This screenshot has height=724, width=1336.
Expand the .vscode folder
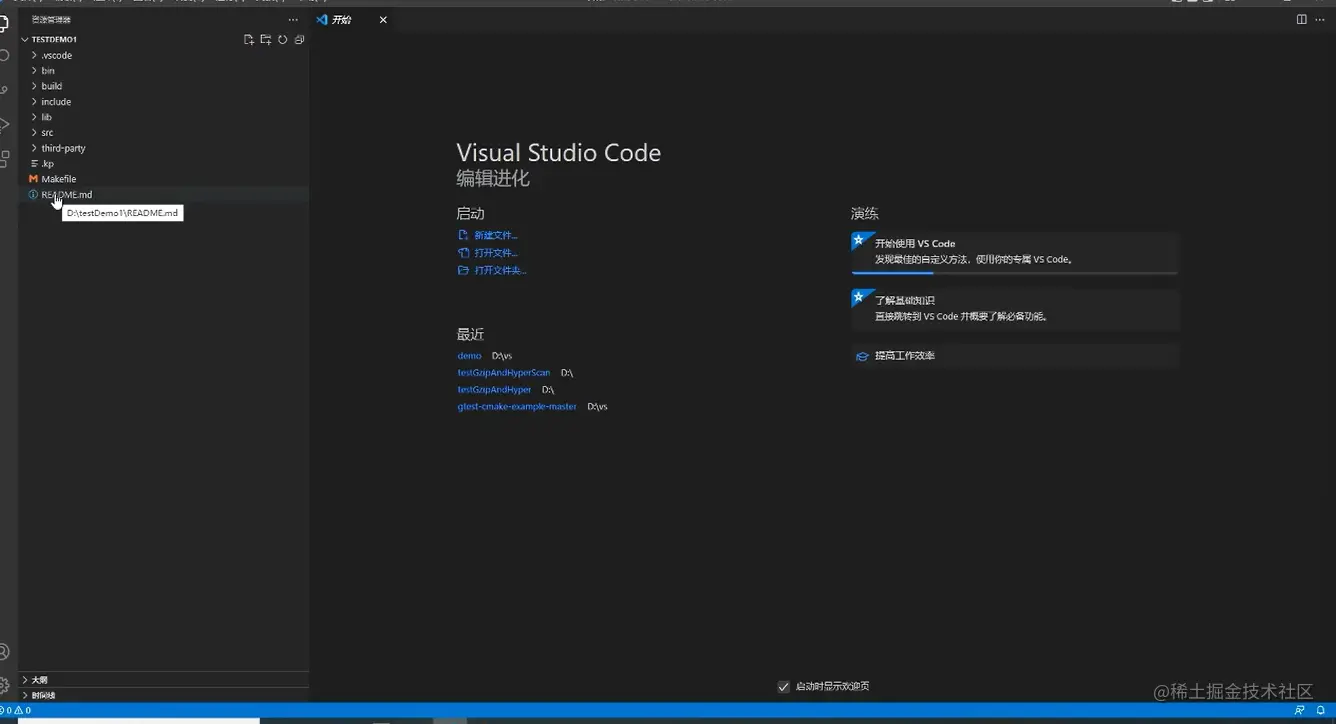164,56
